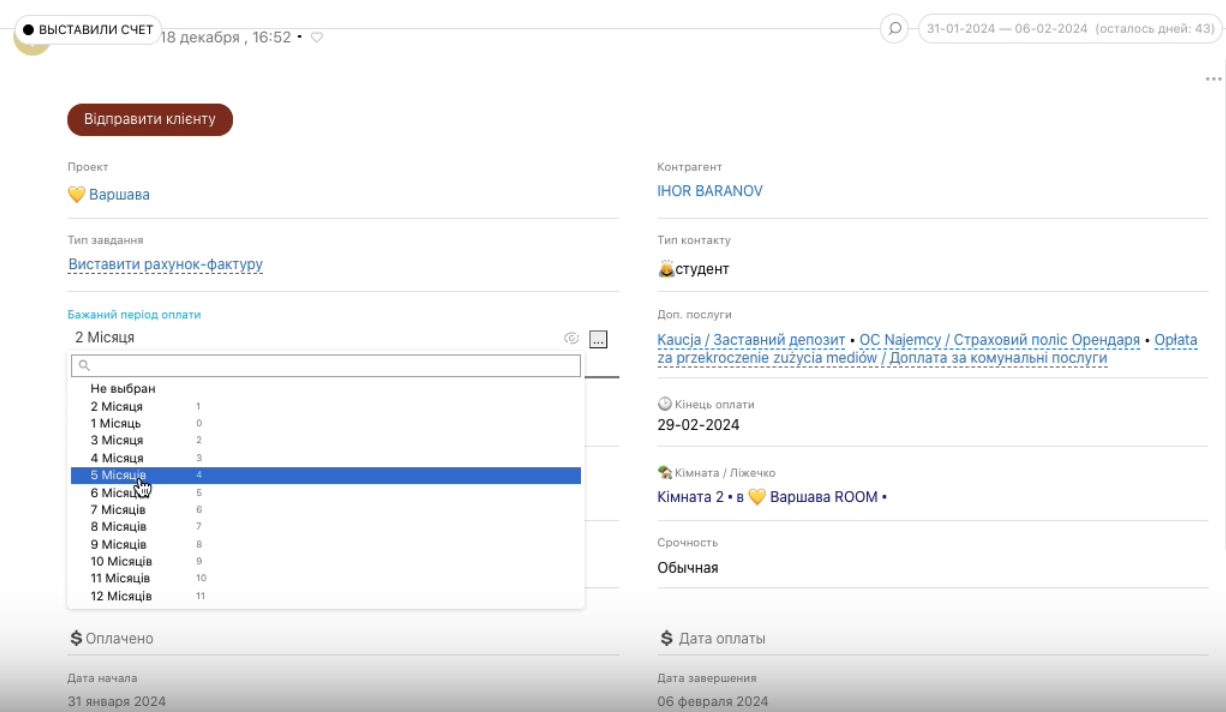Click the magnifier search icon at top
Image resolution: width=1226 pixels, height=712 pixels.
point(894,29)
